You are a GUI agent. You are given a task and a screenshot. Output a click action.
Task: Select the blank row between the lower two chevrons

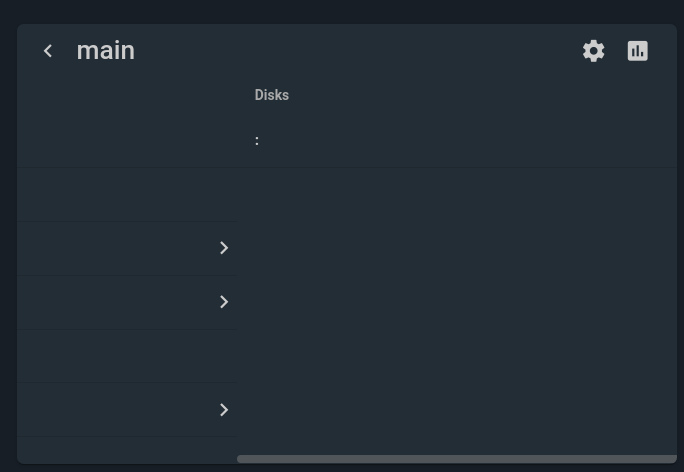pyautogui.click(x=125, y=356)
